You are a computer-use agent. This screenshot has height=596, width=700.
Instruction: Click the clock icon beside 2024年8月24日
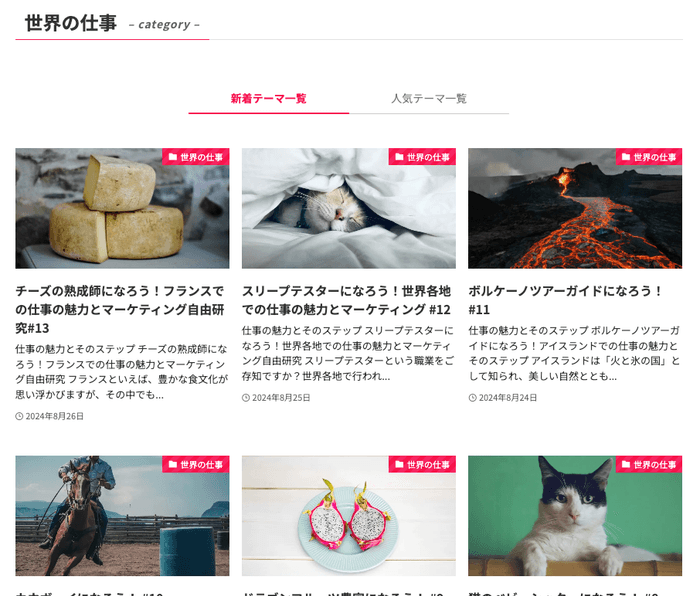pyautogui.click(x=472, y=397)
